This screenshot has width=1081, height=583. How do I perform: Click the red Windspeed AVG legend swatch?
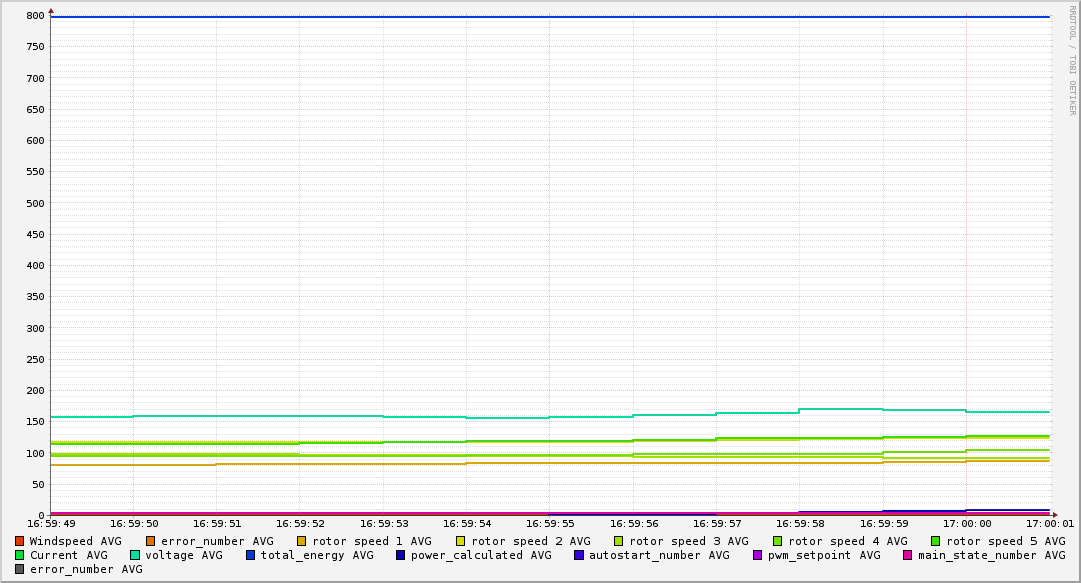20,541
